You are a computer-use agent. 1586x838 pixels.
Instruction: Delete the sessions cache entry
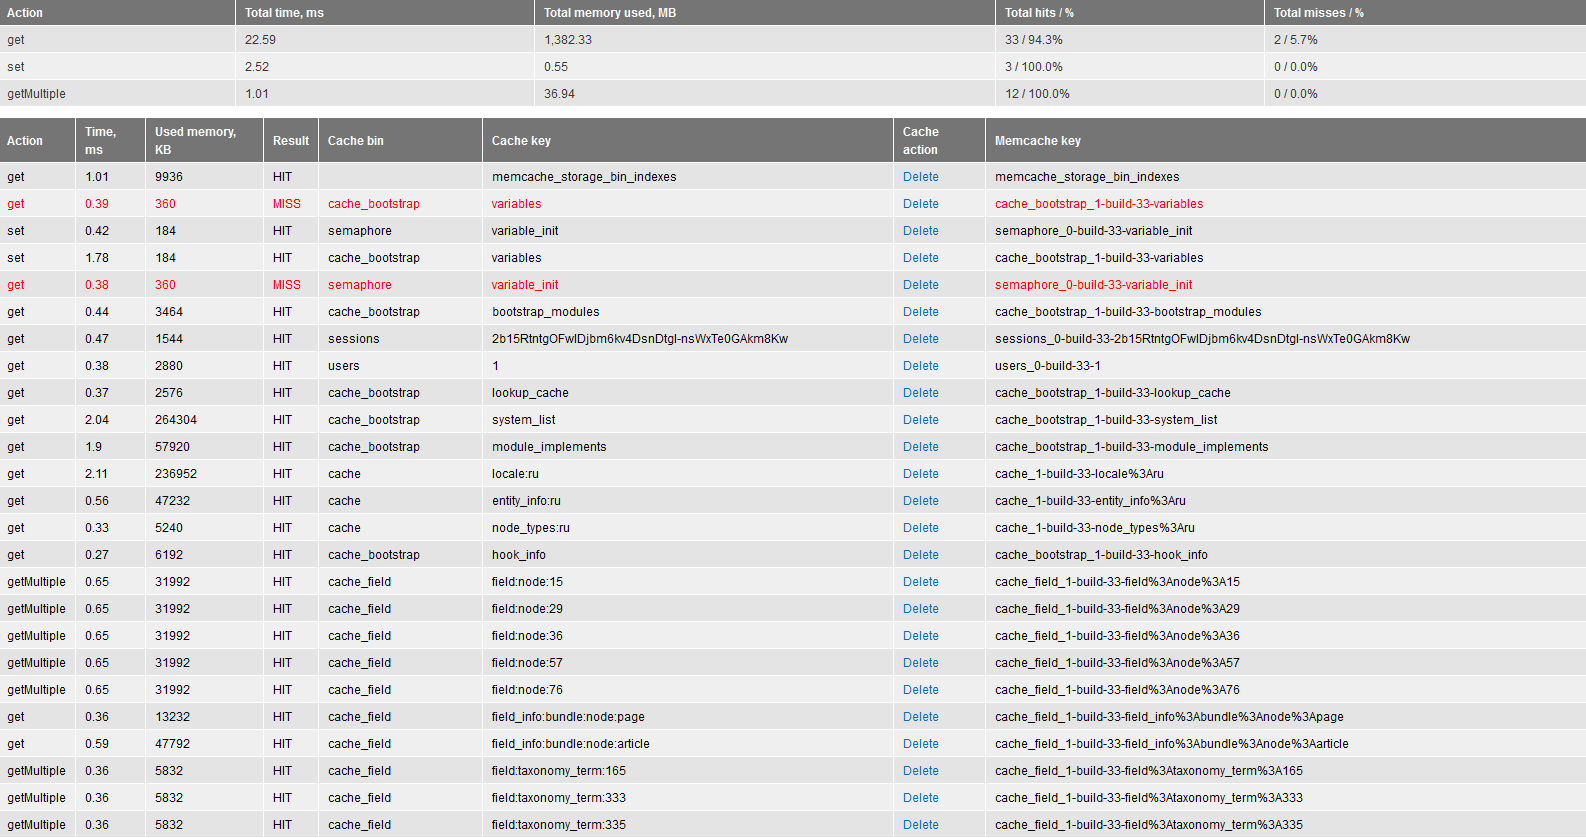[x=920, y=339]
